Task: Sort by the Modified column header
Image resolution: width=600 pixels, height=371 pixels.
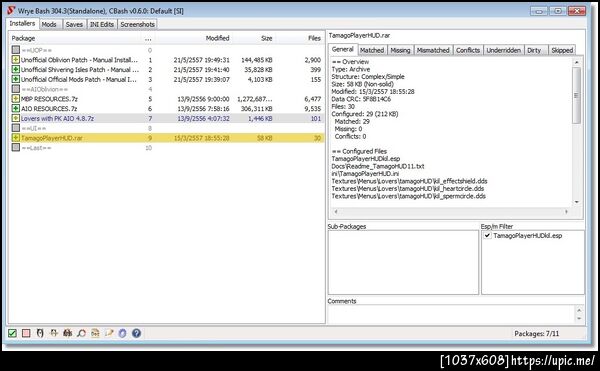Action: [193, 38]
